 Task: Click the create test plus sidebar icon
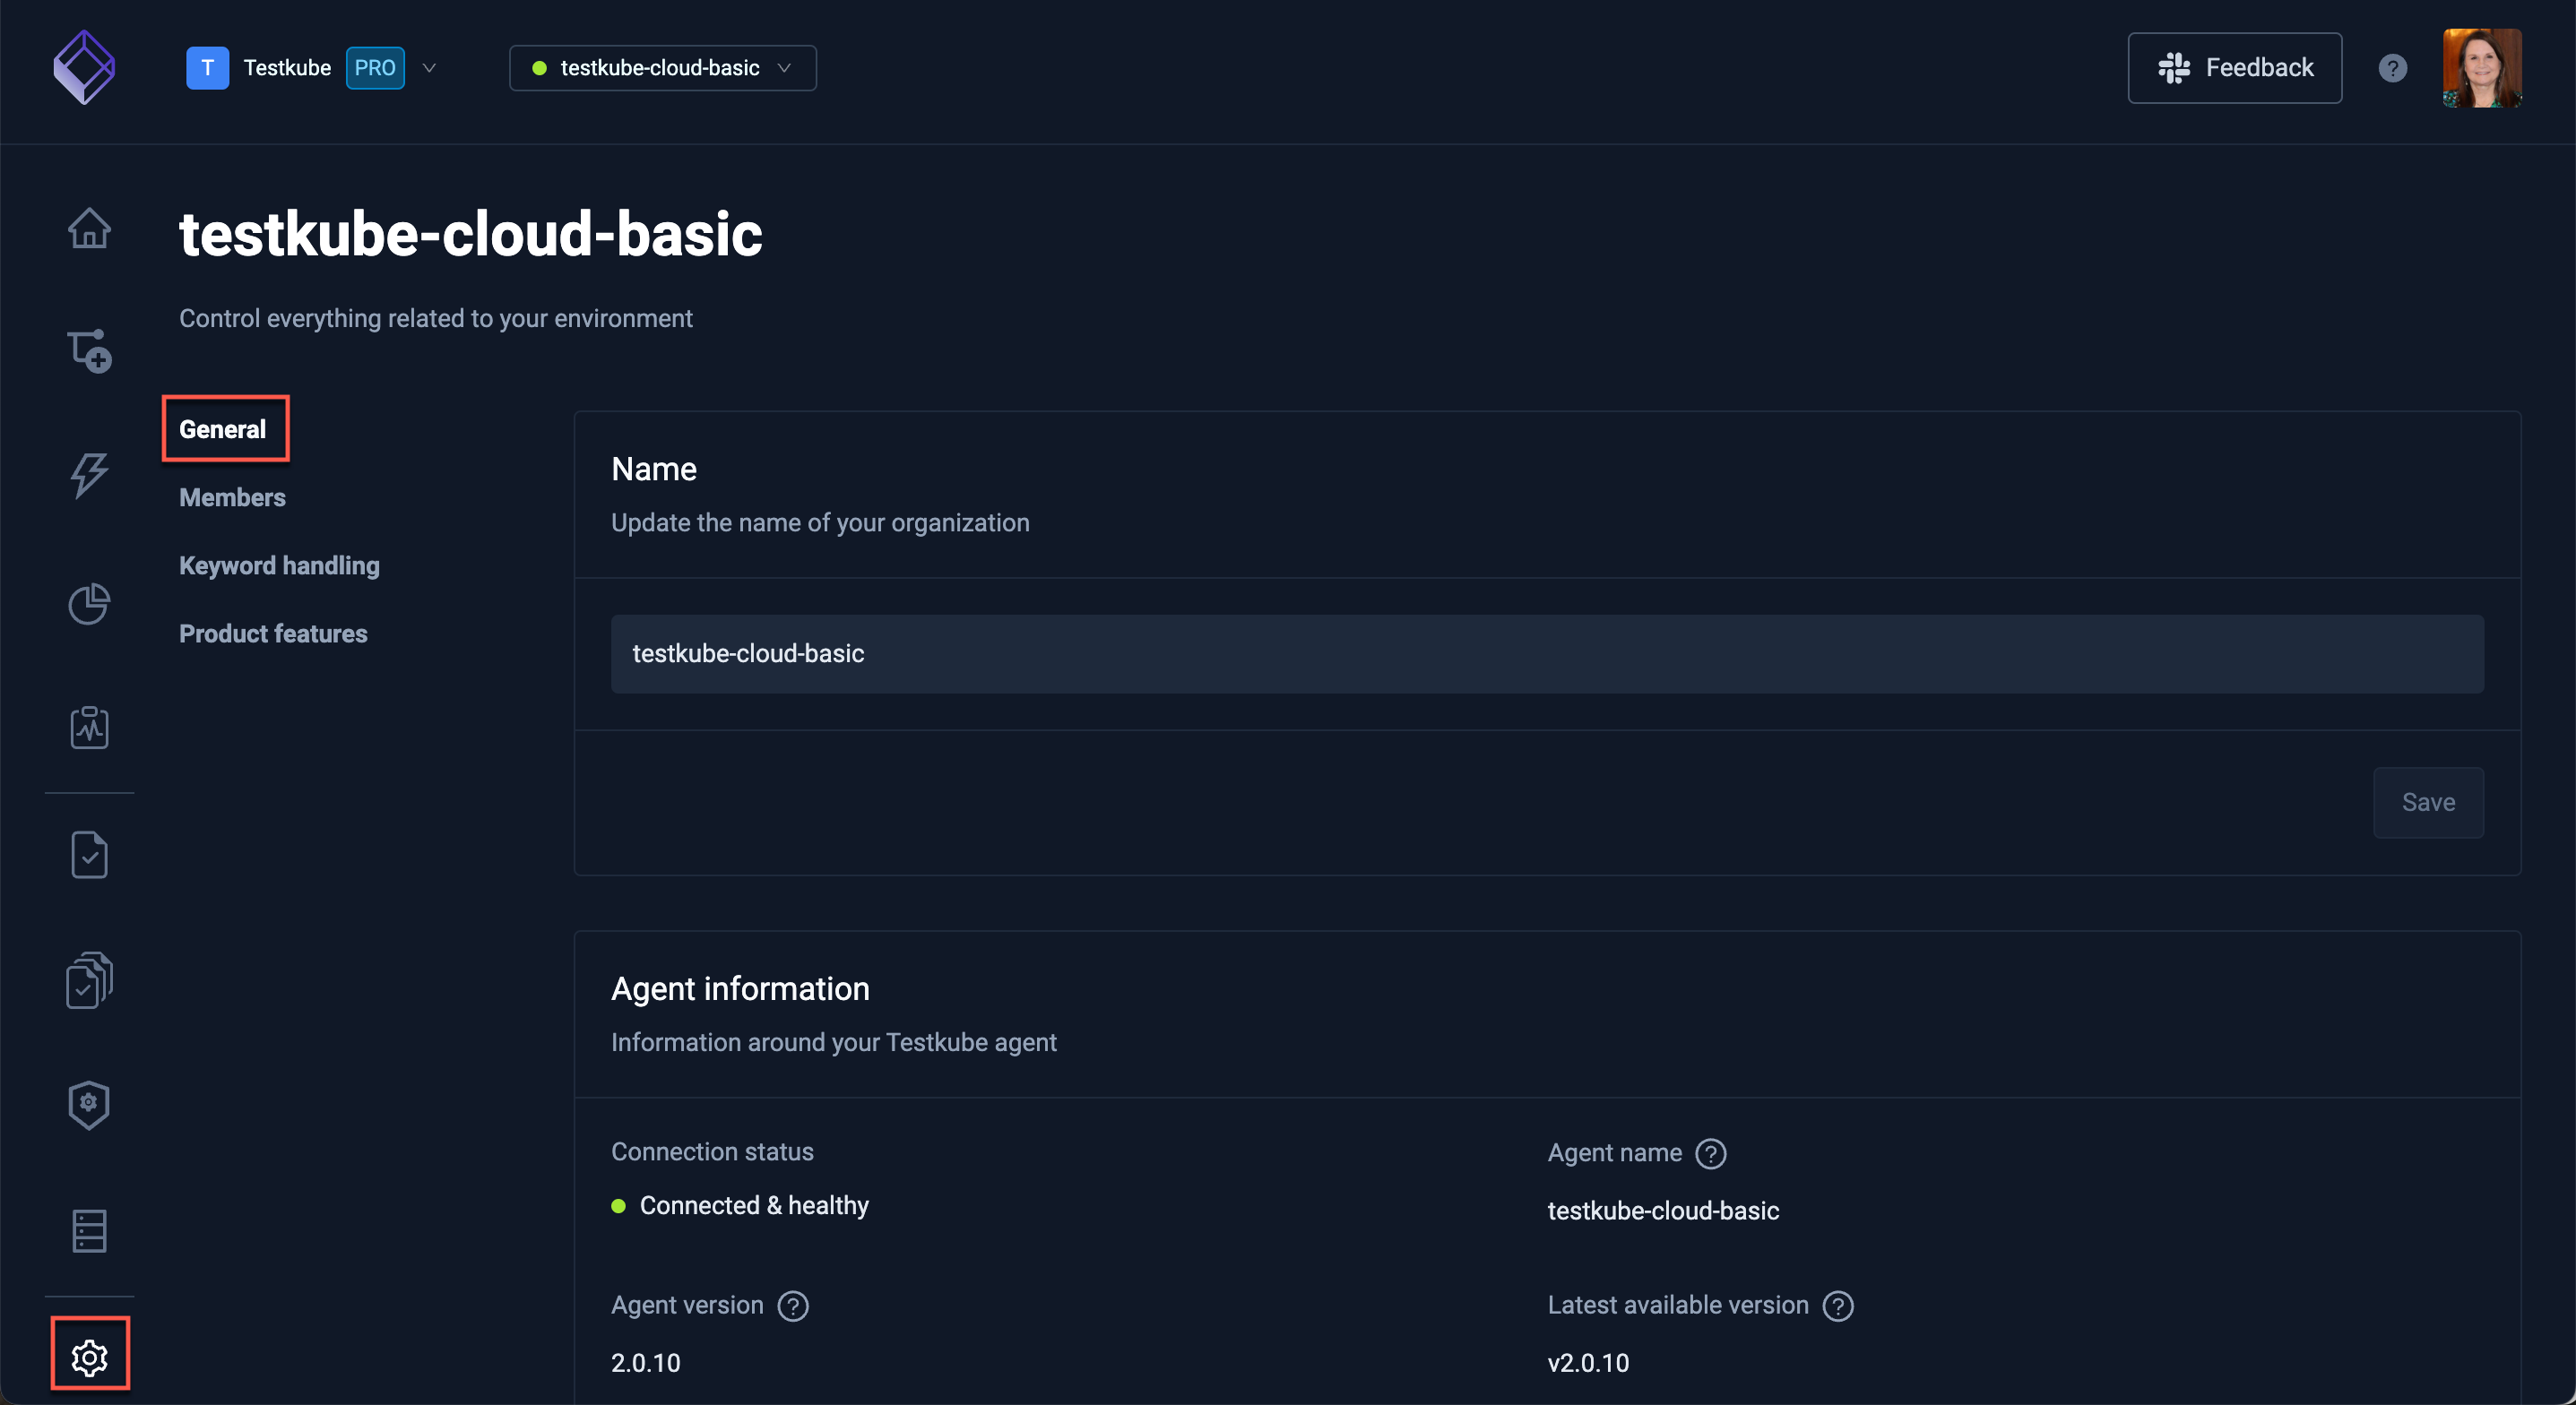click(89, 351)
